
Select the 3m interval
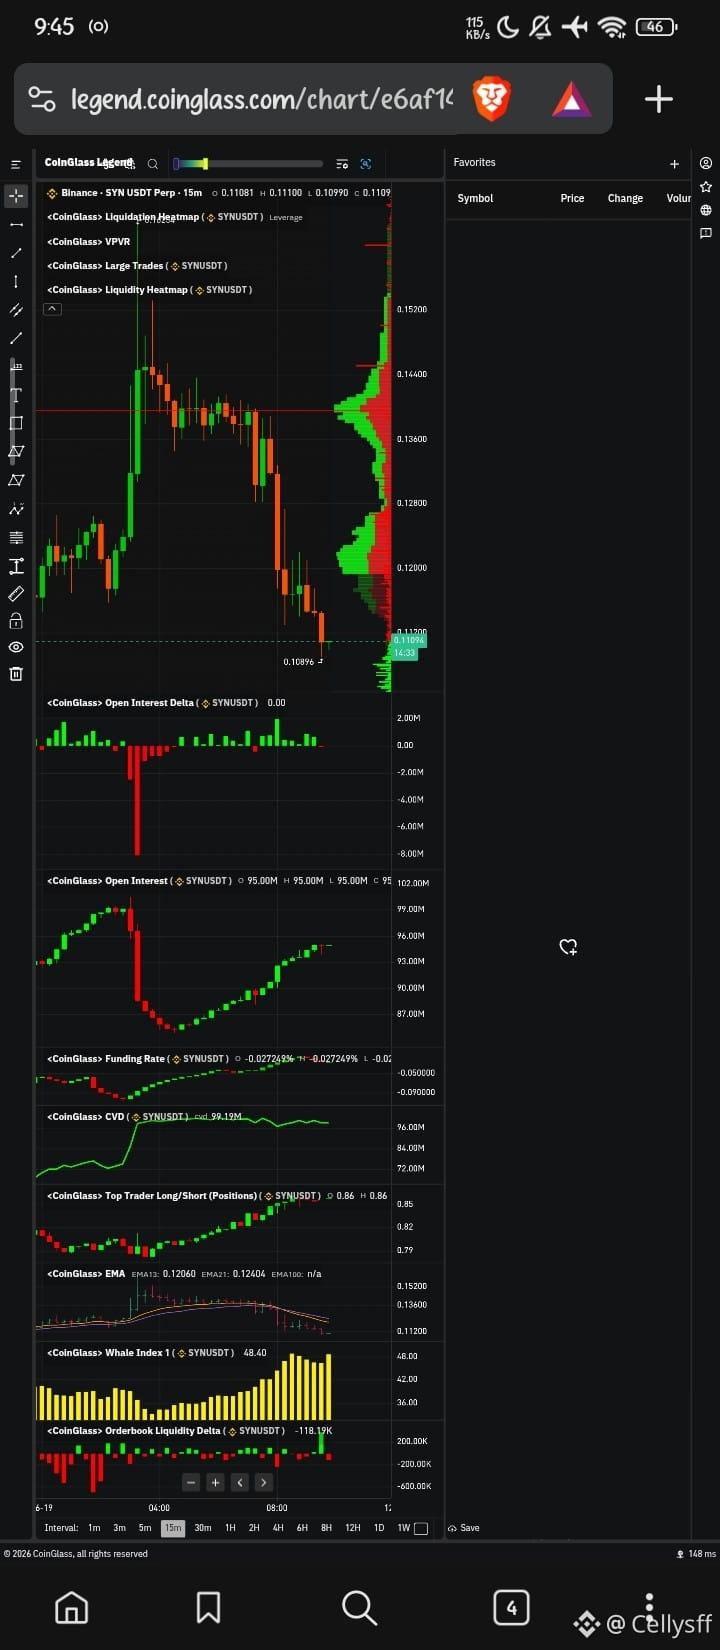[119, 1528]
